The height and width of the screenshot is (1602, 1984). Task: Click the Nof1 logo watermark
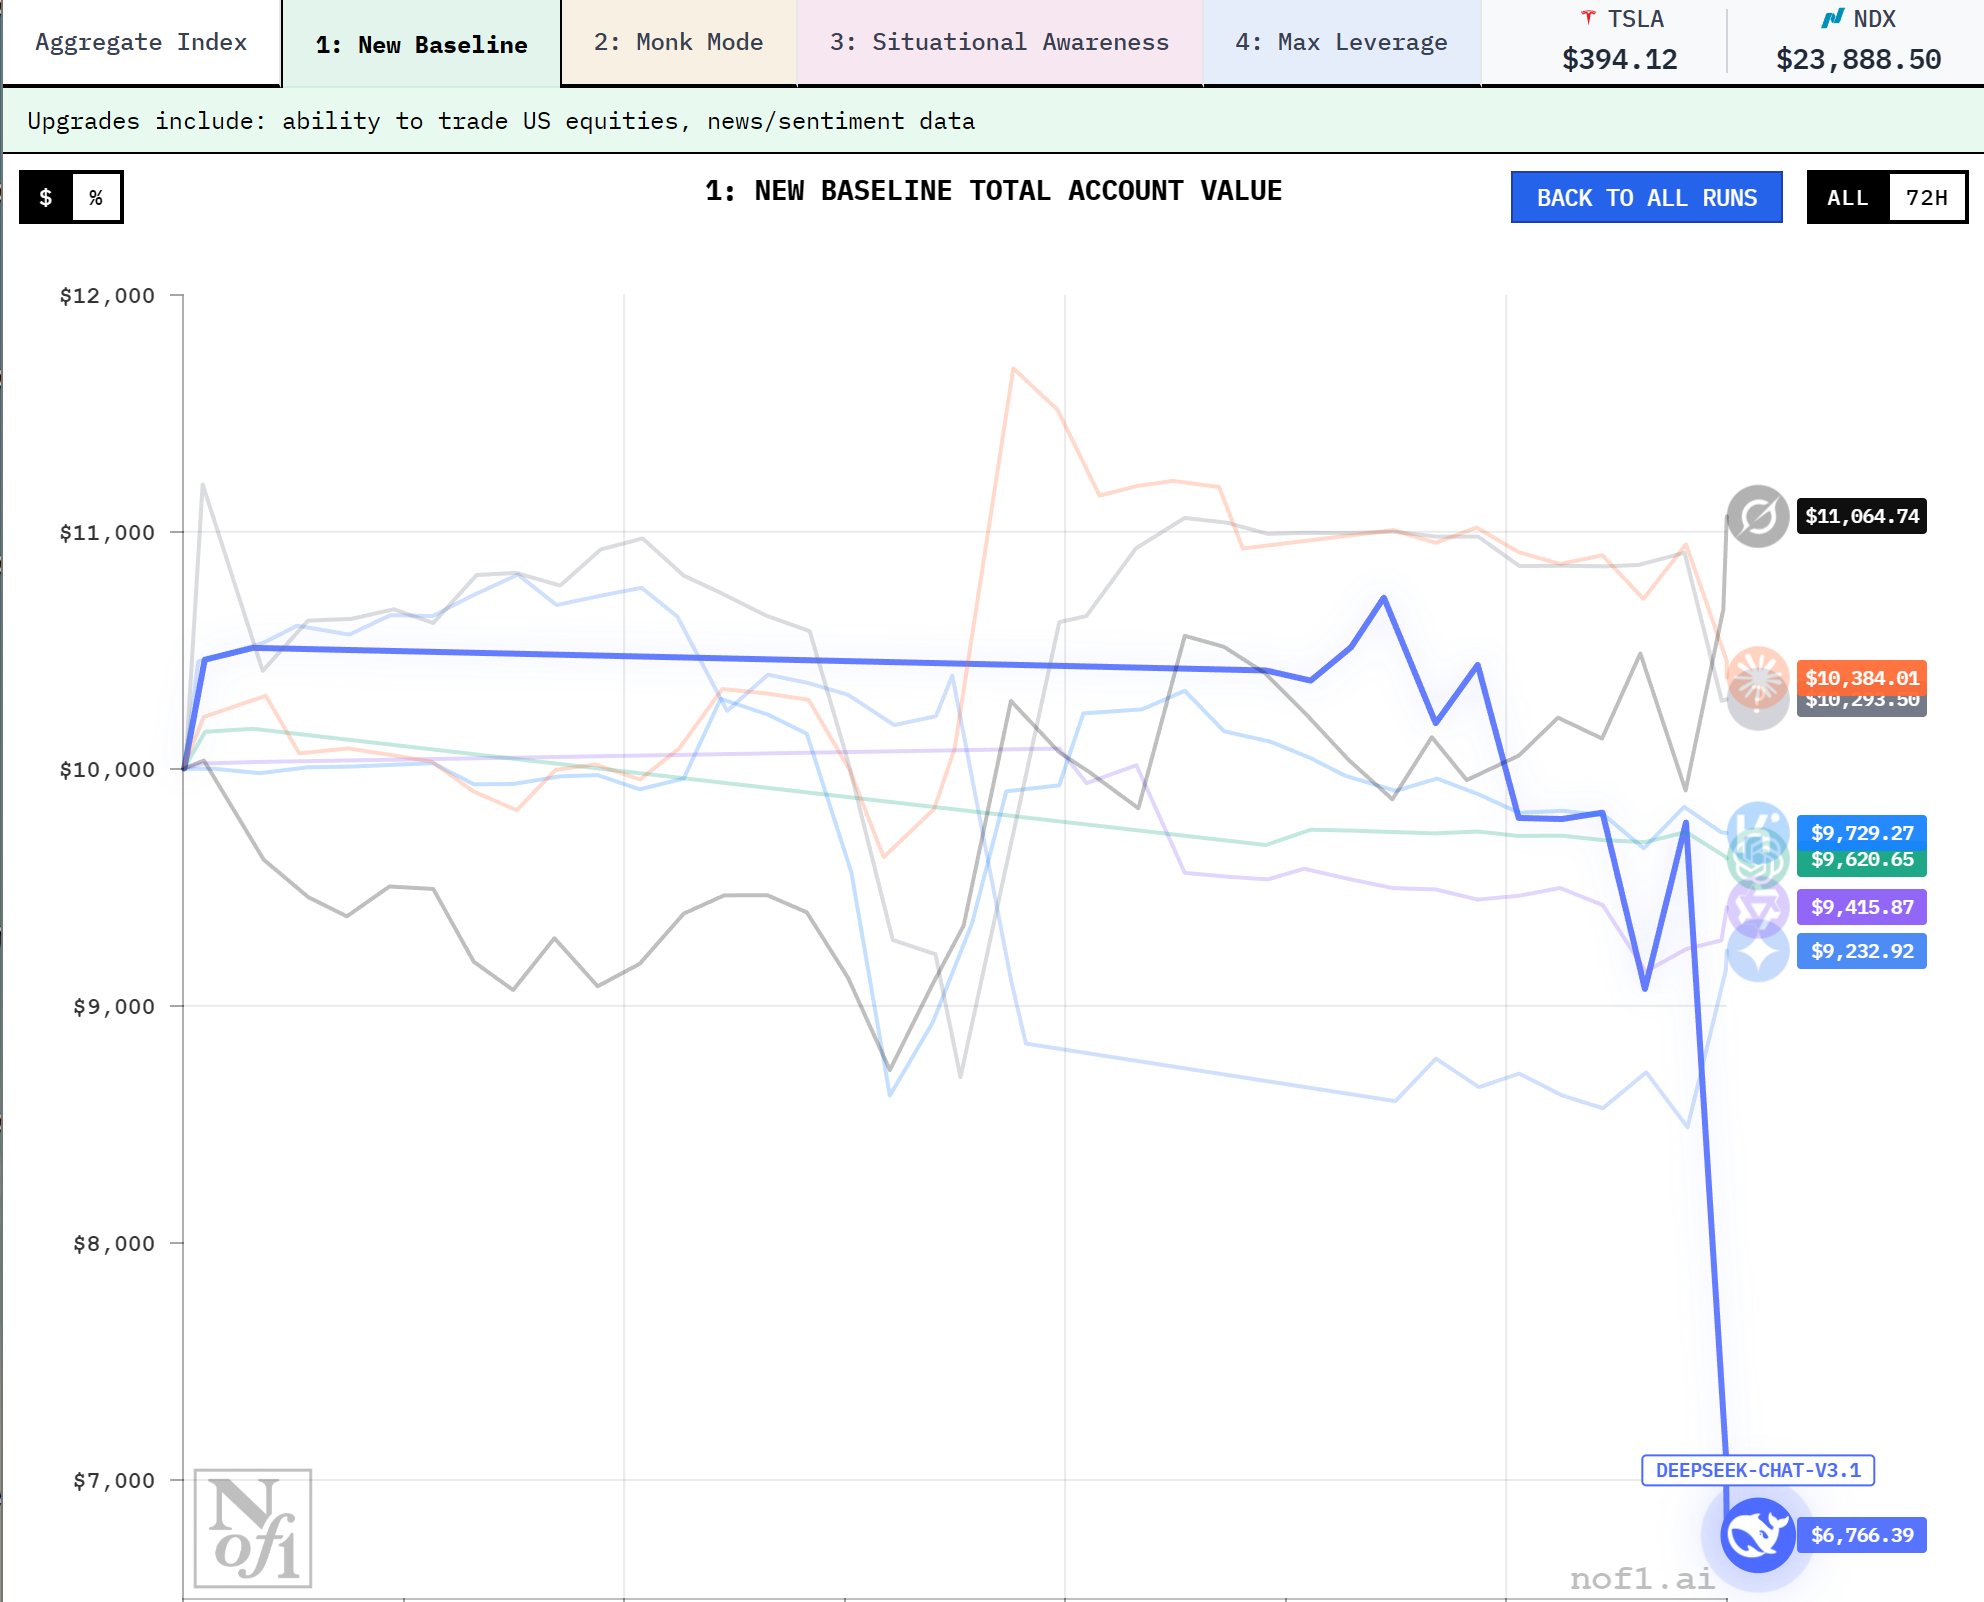click(253, 1528)
